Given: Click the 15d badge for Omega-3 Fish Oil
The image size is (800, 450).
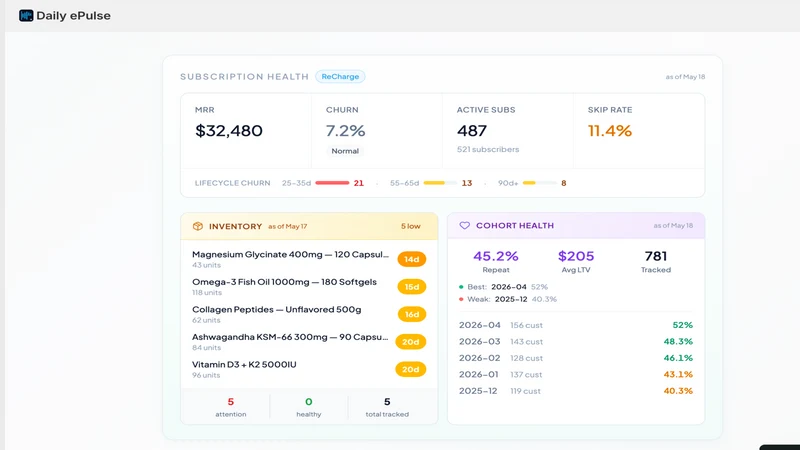Looking at the screenshot, I should 412,287.
